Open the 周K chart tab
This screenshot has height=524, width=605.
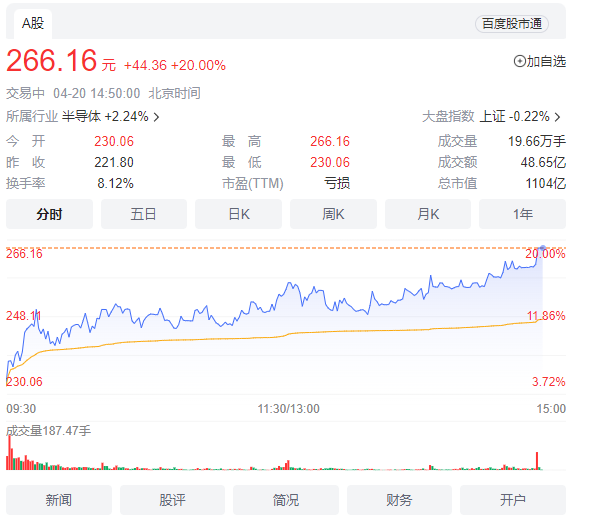tap(333, 214)
